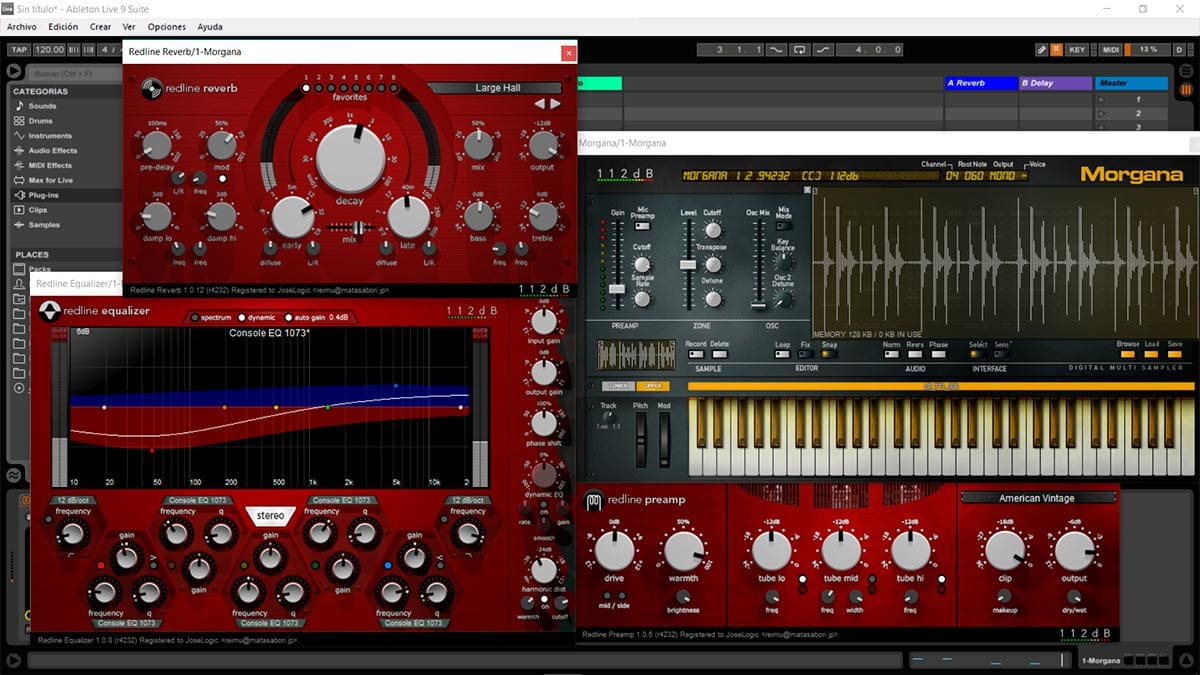Open the Sounds category in browser
The width and height of the screenshot is (1200, 675).
[x=43, y=106]
